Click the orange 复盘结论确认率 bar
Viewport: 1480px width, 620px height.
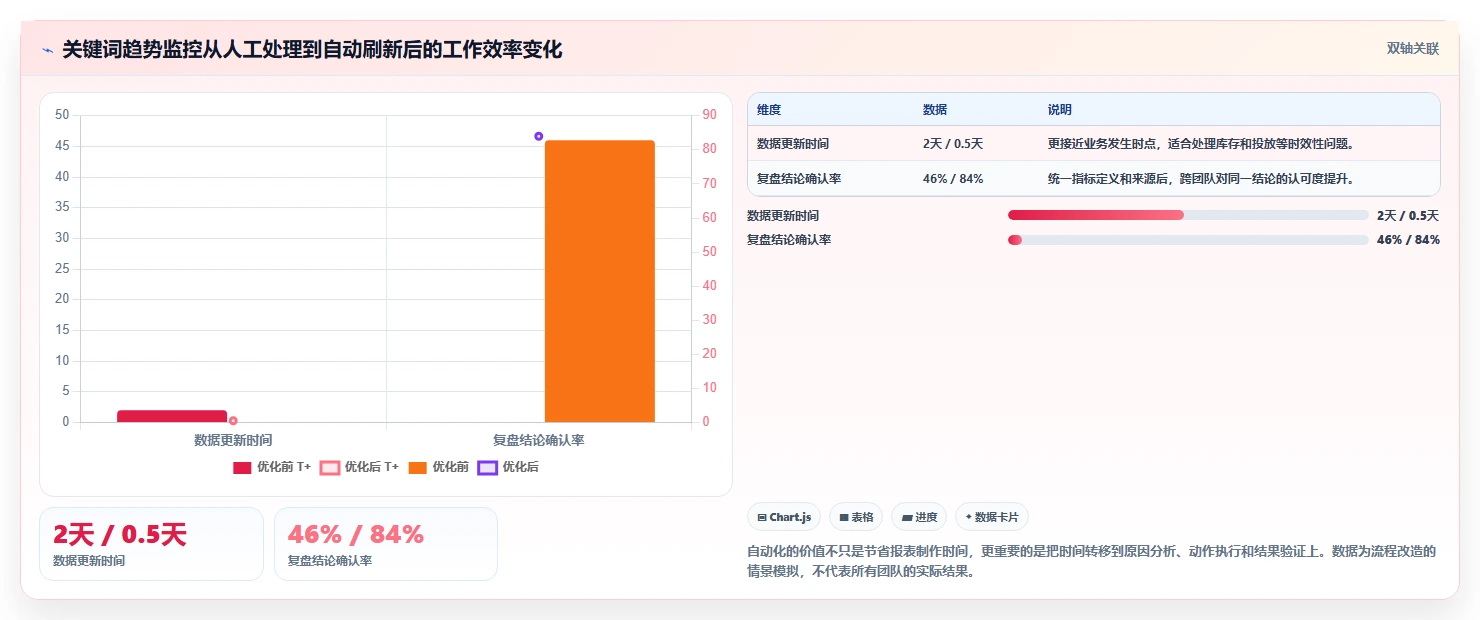600,281
